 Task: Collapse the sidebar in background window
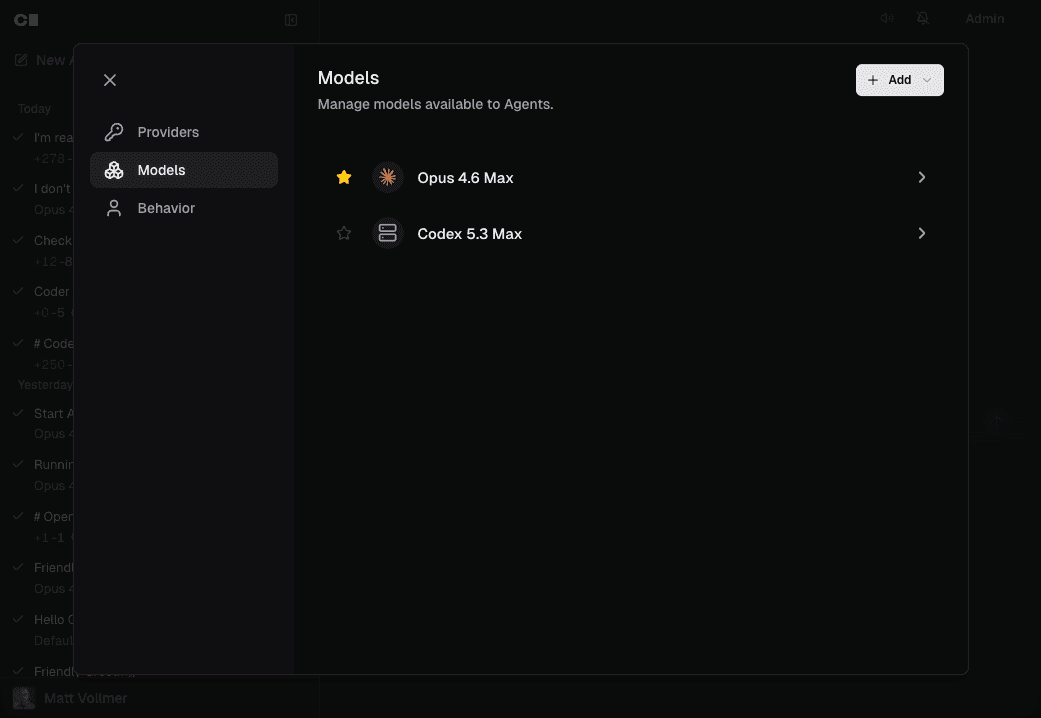[x=291, y=20]
